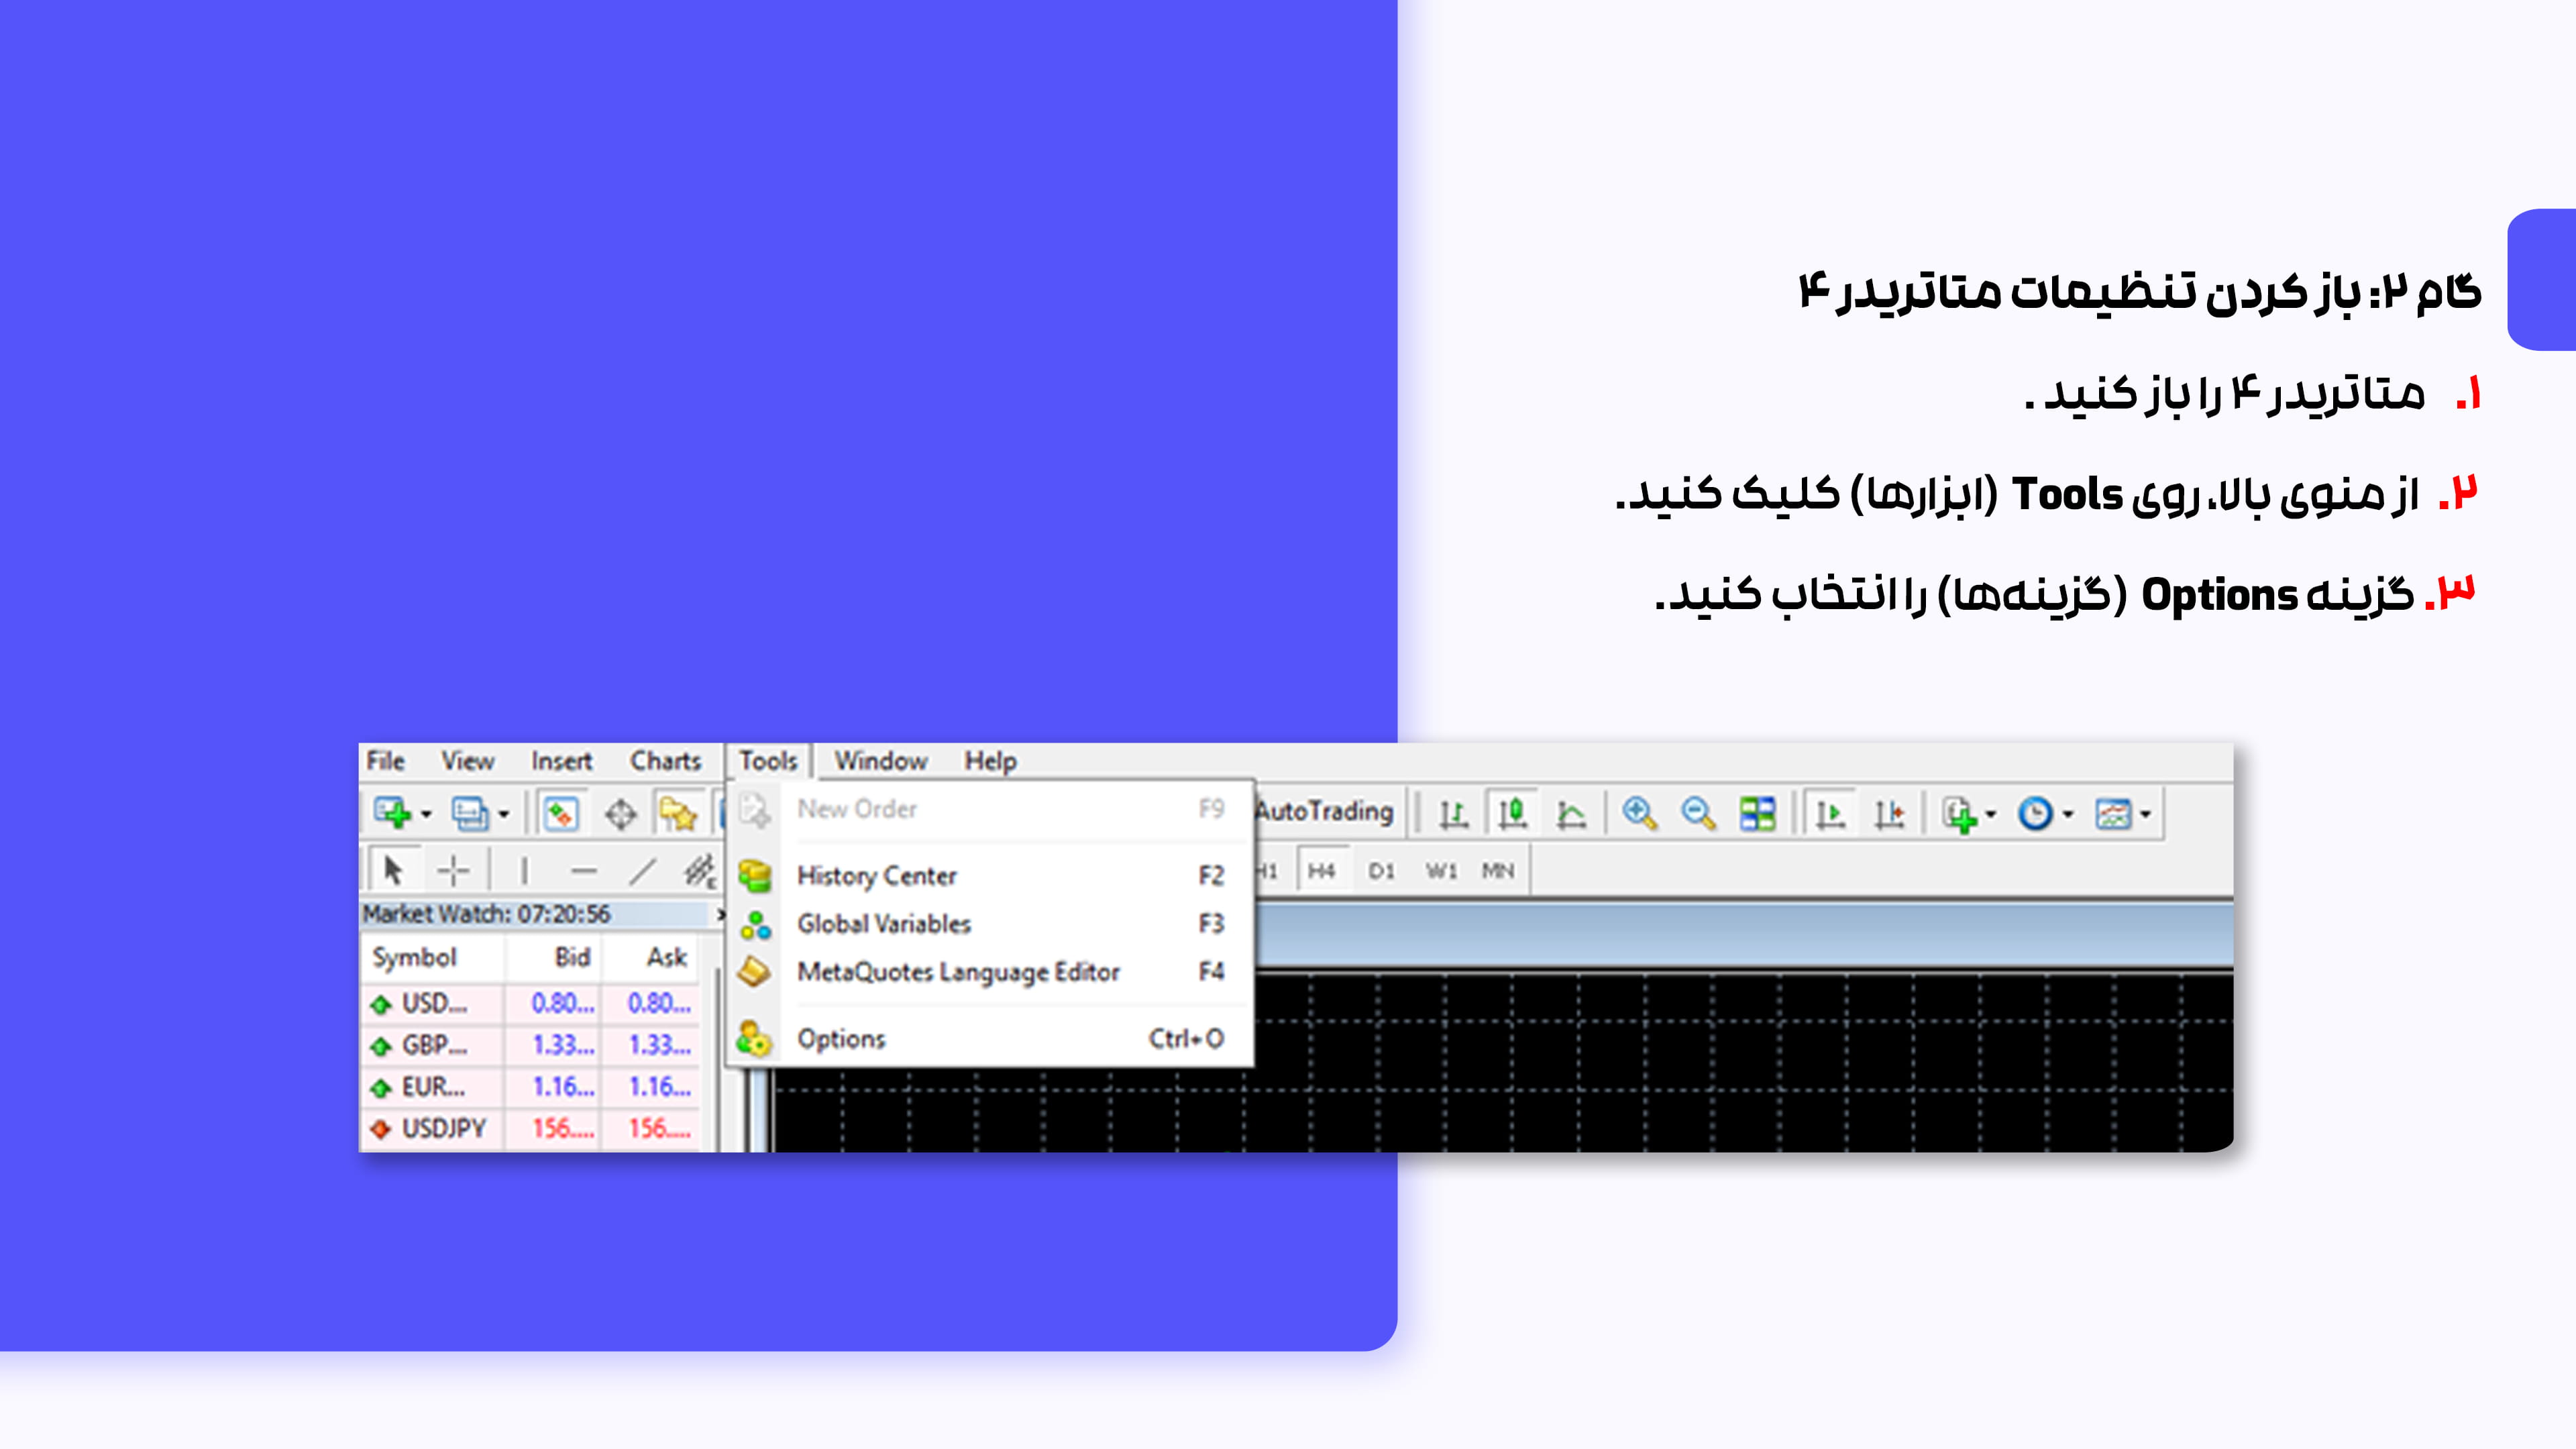The image size is (2576, 1449).
Task: Toggle candlestick chart mode
Action: tap(1512, 813)
